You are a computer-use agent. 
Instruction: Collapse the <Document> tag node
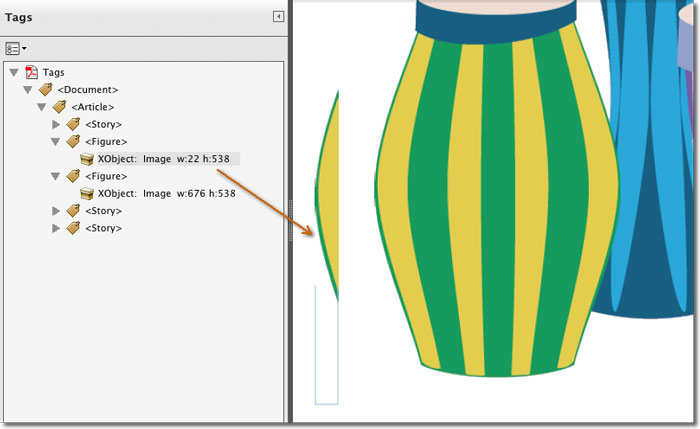pos(28,90)
